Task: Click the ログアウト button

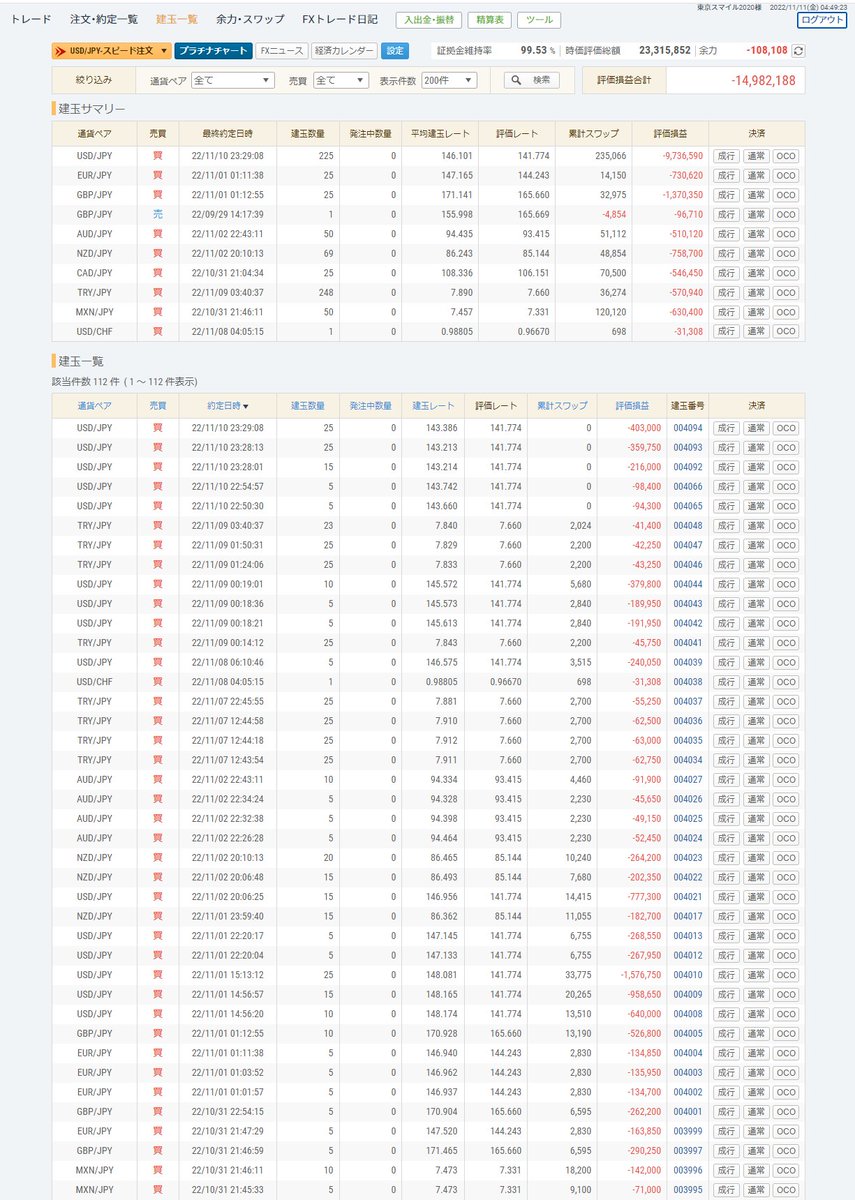Action: click(x=822, y=20)
